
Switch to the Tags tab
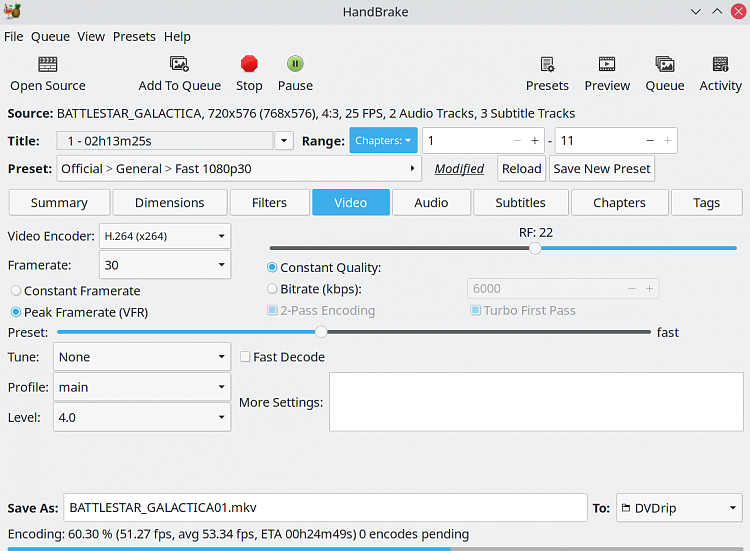[706, 203]
